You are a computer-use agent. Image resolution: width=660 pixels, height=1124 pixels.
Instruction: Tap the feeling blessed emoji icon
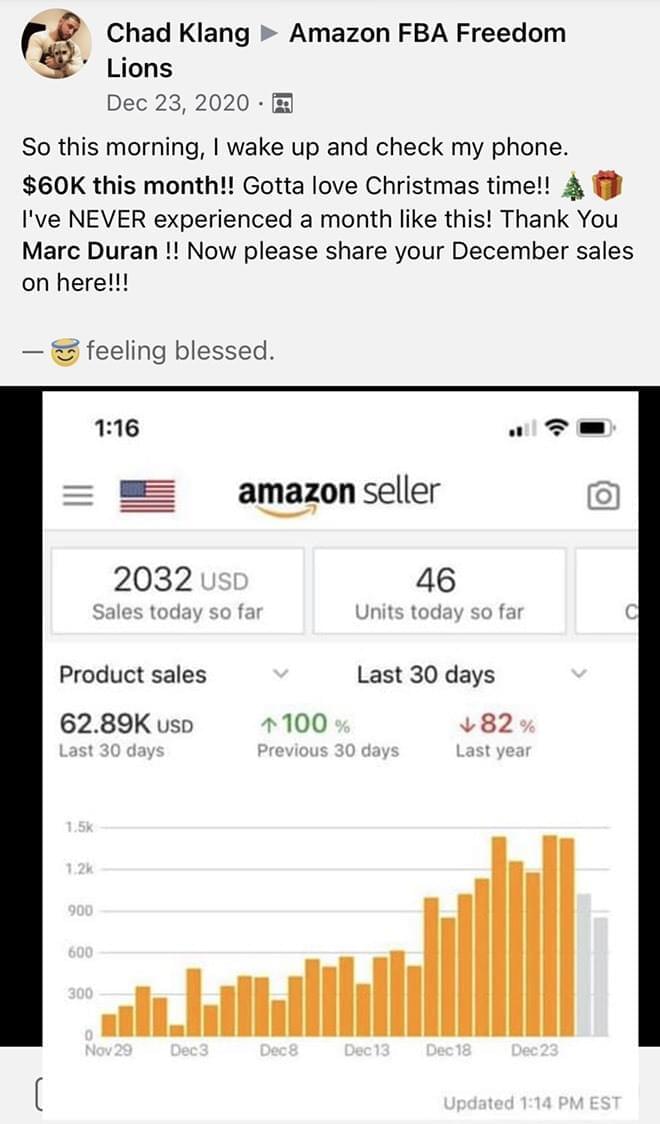69,351
